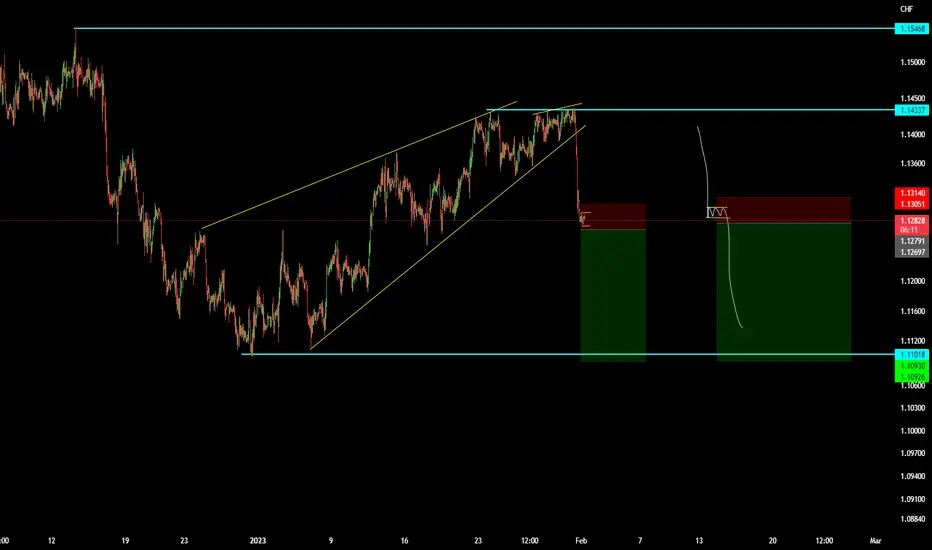Select the 1.11018 cyan price tag
This screenshot has height=550, width=932.
pos(912,354)
